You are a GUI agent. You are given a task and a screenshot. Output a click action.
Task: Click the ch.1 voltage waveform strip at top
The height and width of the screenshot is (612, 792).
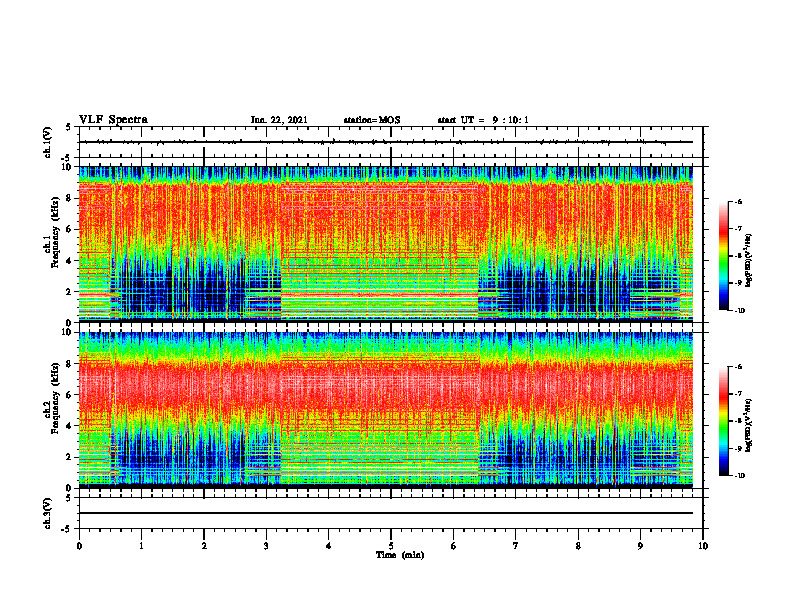pyautogui.click(x=391, y=142)
